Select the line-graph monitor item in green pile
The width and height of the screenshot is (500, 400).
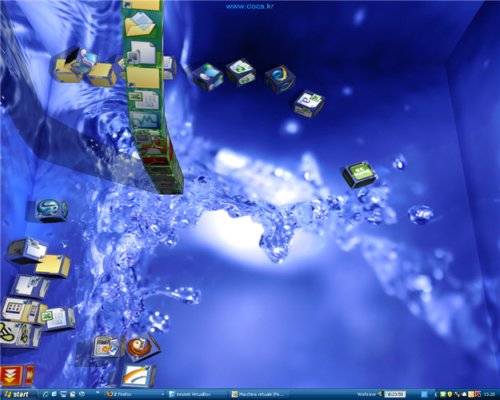[x=145, y=120]
